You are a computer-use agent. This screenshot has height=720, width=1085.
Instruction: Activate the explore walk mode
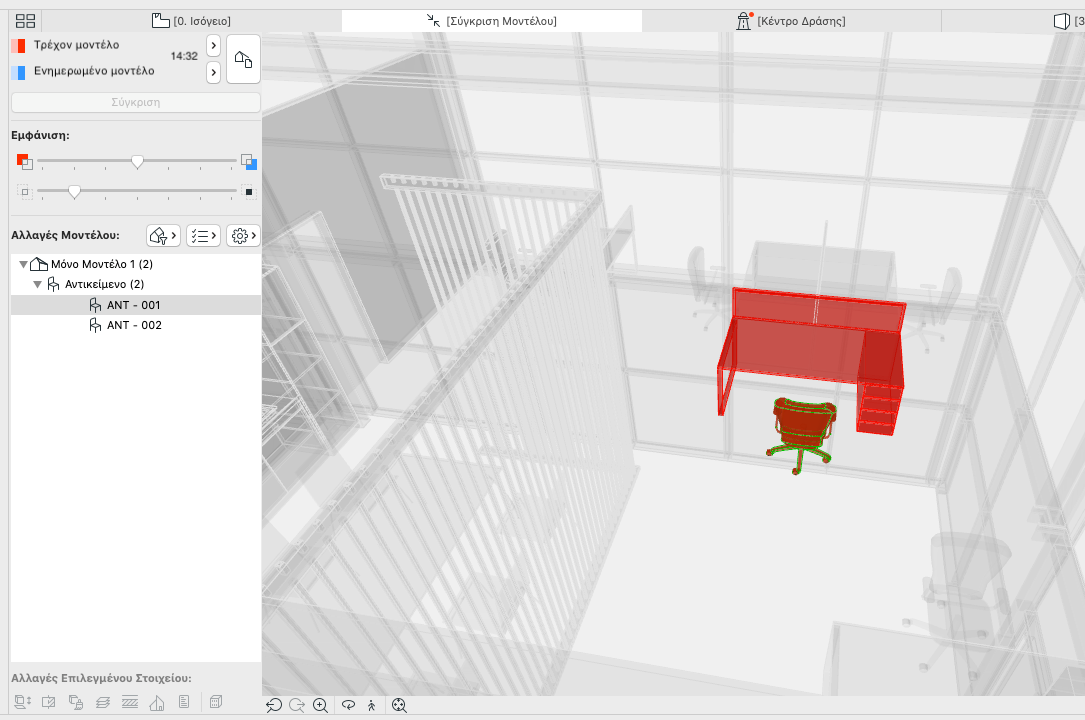[x=372, y=705]
